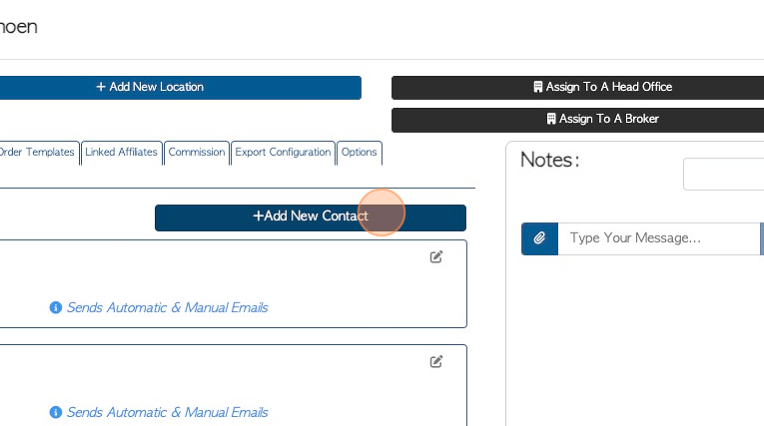Screen dimensions: 764x426
Task: Focus the Type Your Message field
Action: point(659,238)
